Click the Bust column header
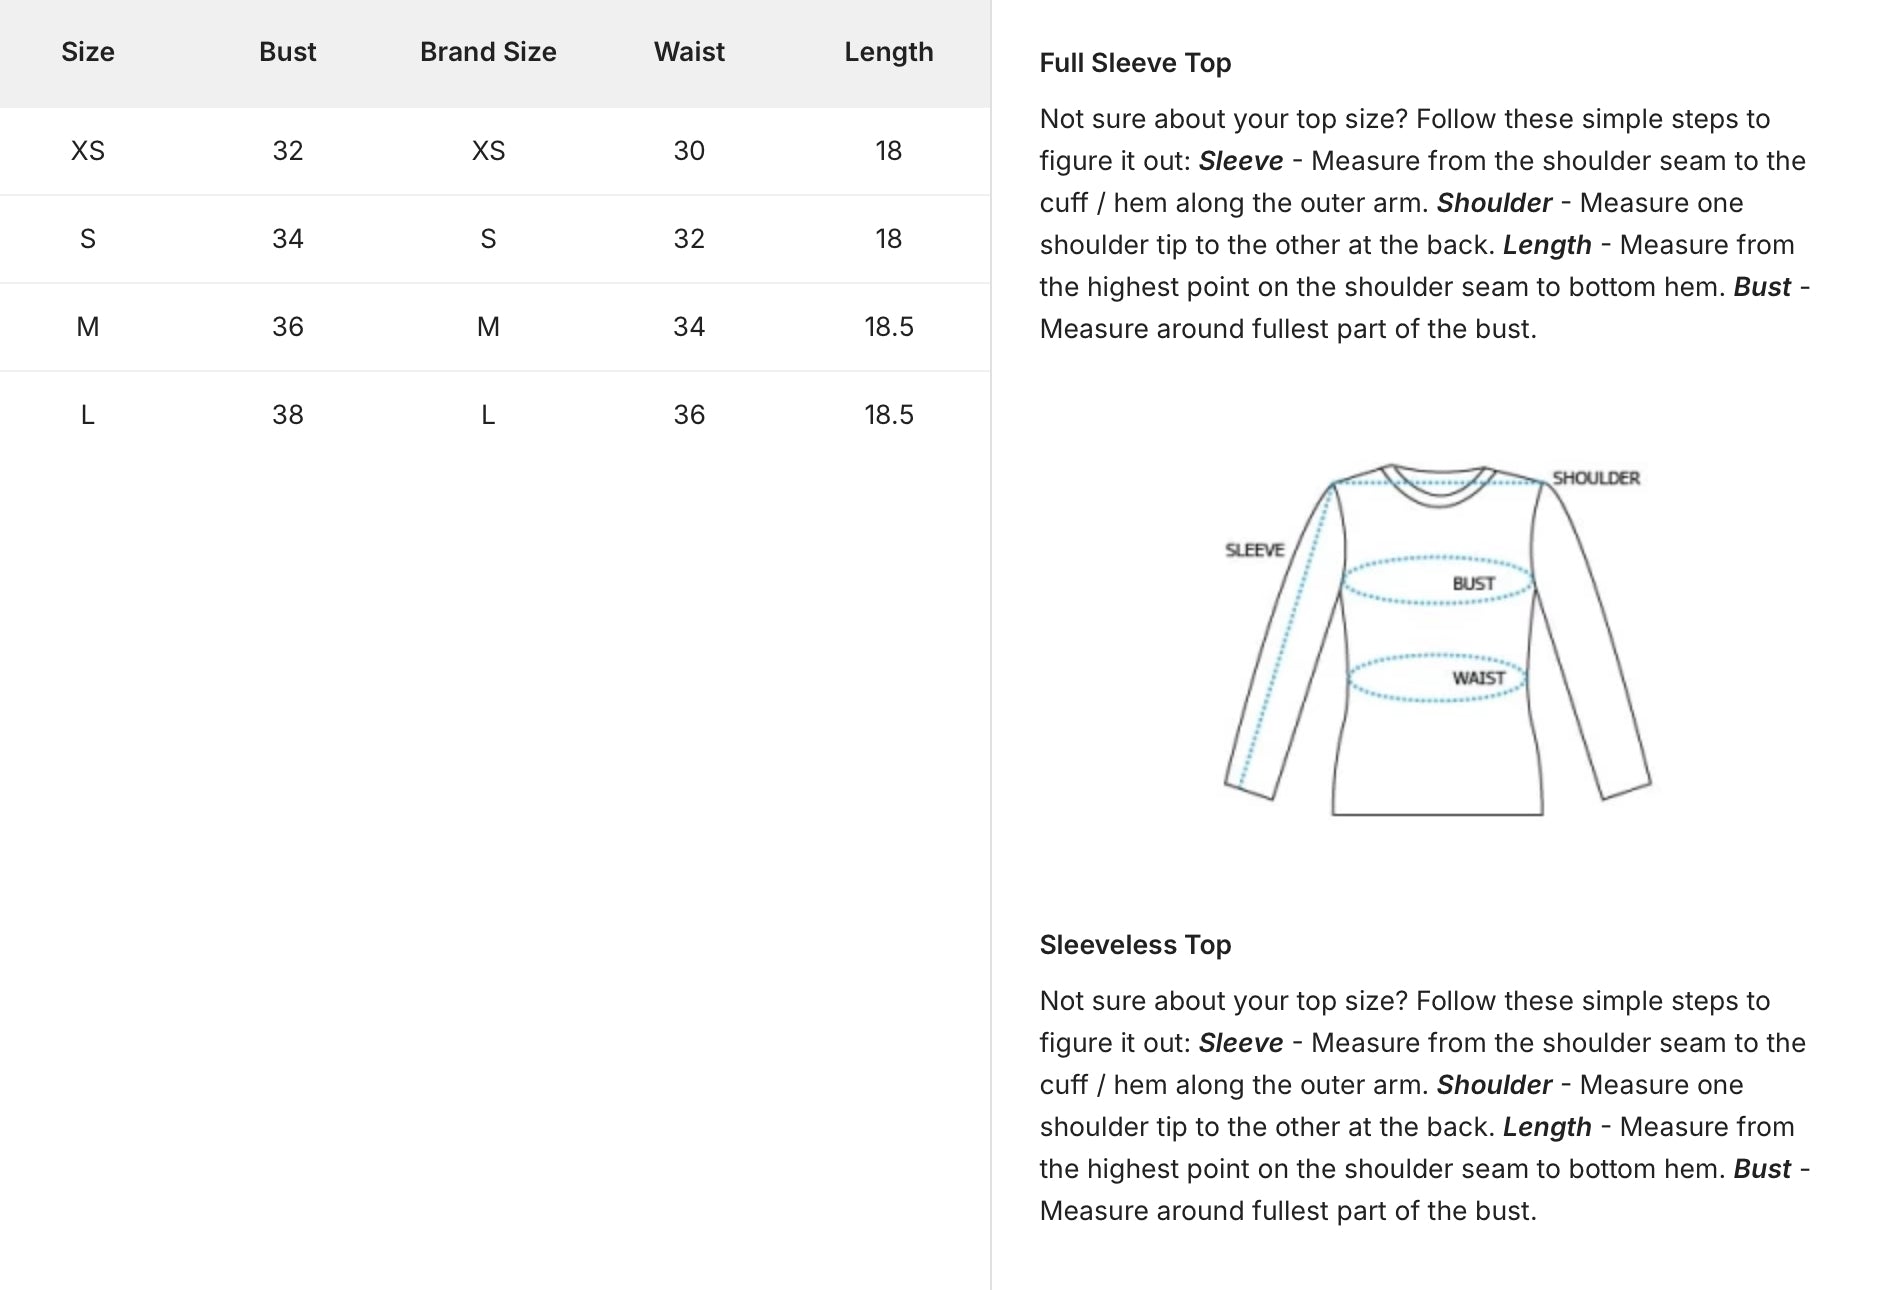This screenshot has width=1886, height=1290. coord(287,52)
